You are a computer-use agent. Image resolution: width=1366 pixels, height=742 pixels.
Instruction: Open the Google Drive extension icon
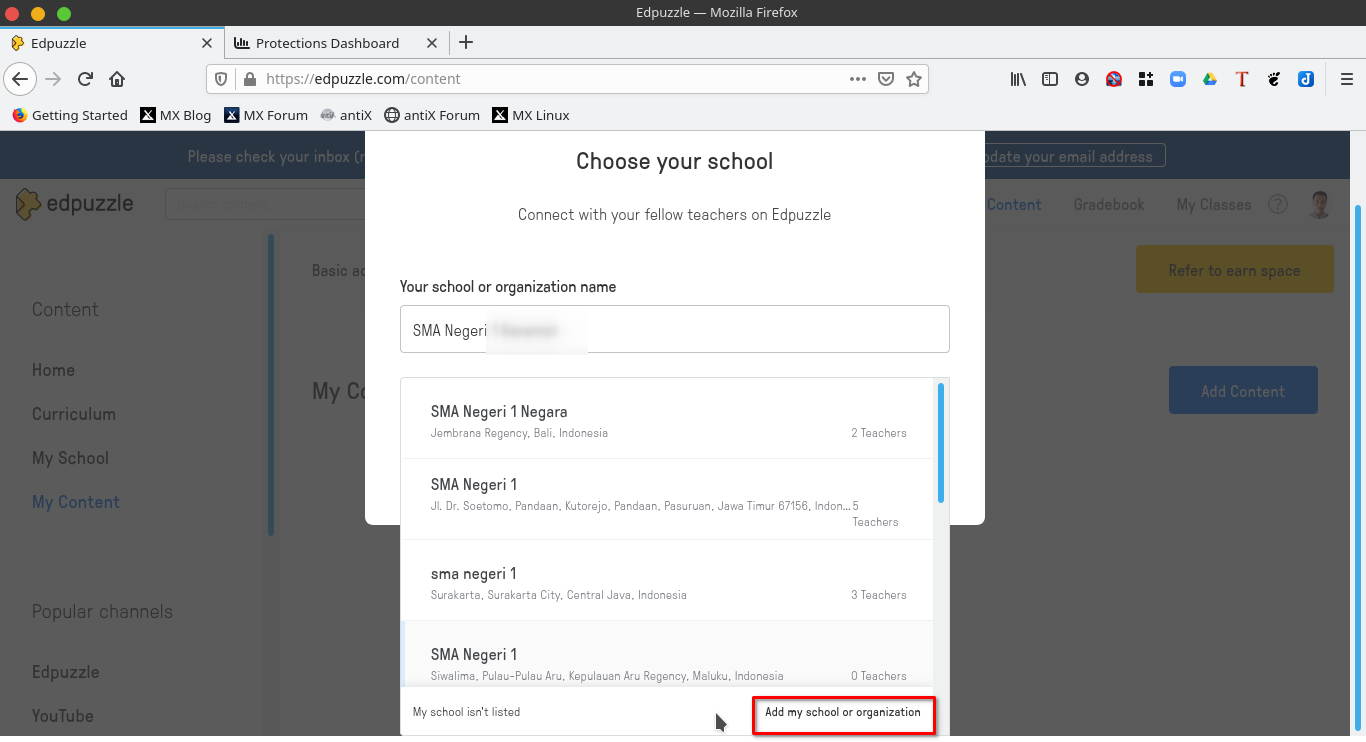(1210, 79)
